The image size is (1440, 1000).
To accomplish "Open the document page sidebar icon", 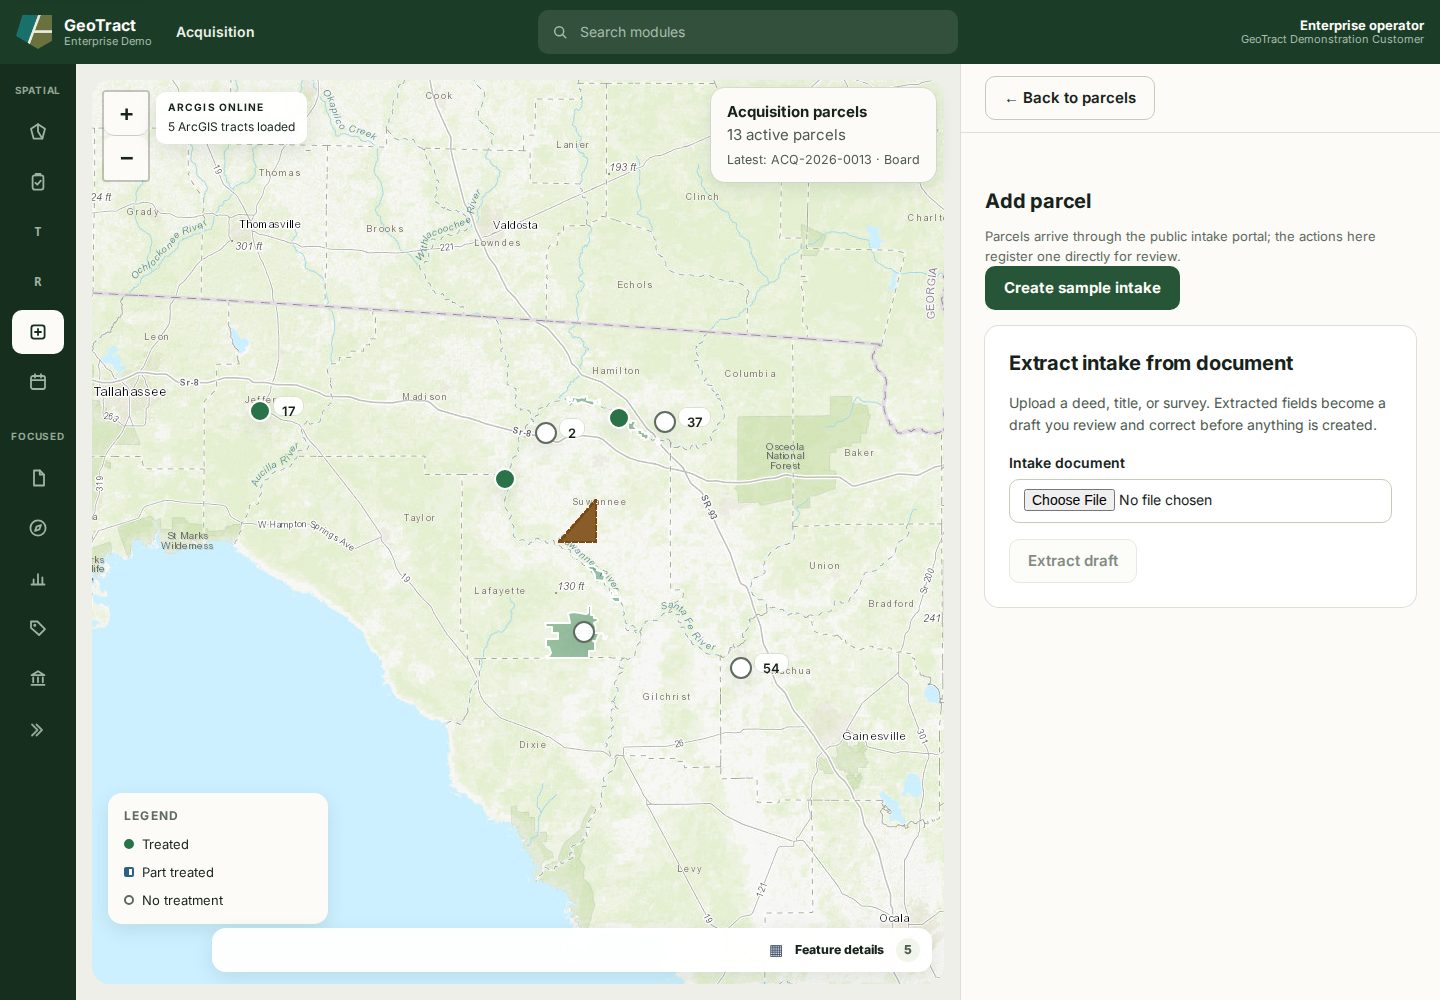I will (x=38, y=478).
